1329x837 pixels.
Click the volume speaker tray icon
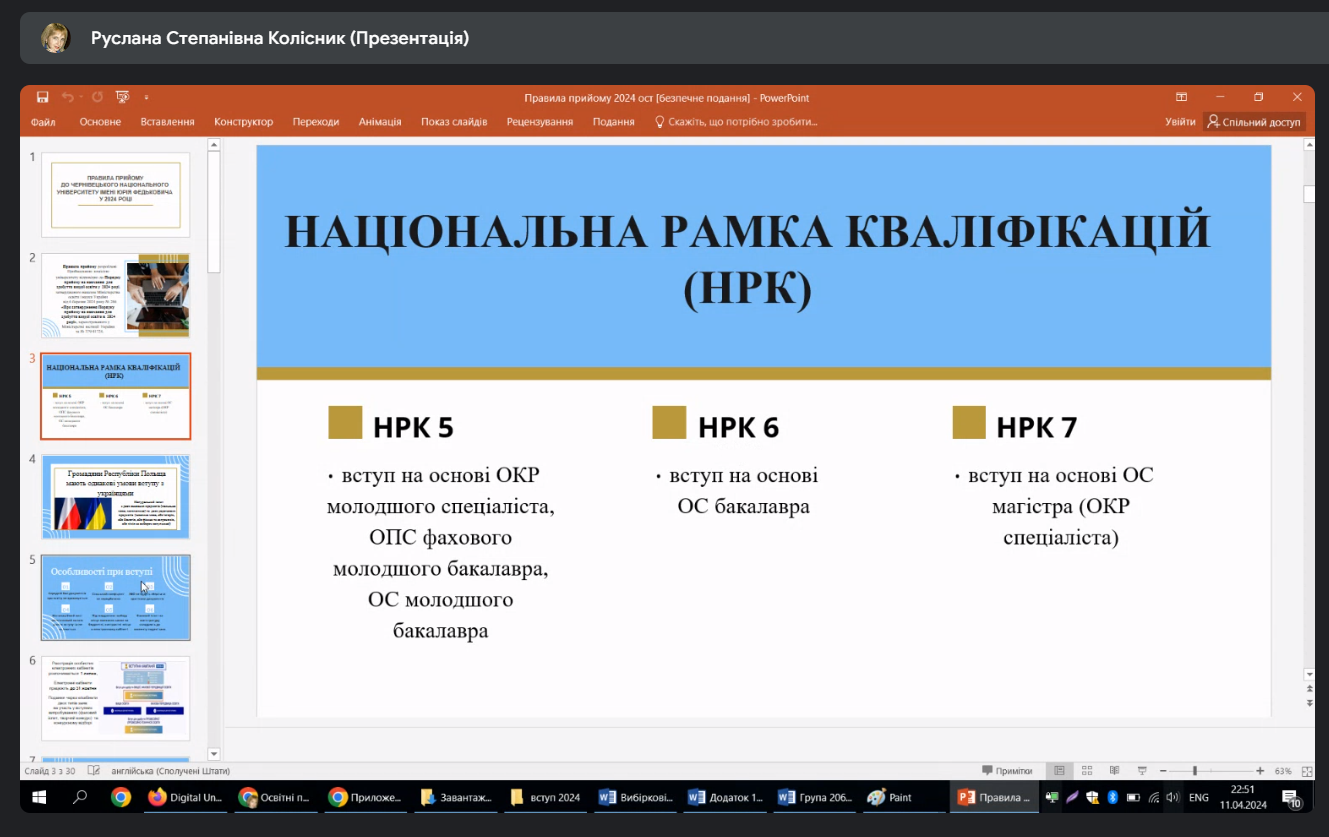[1172, 797]
